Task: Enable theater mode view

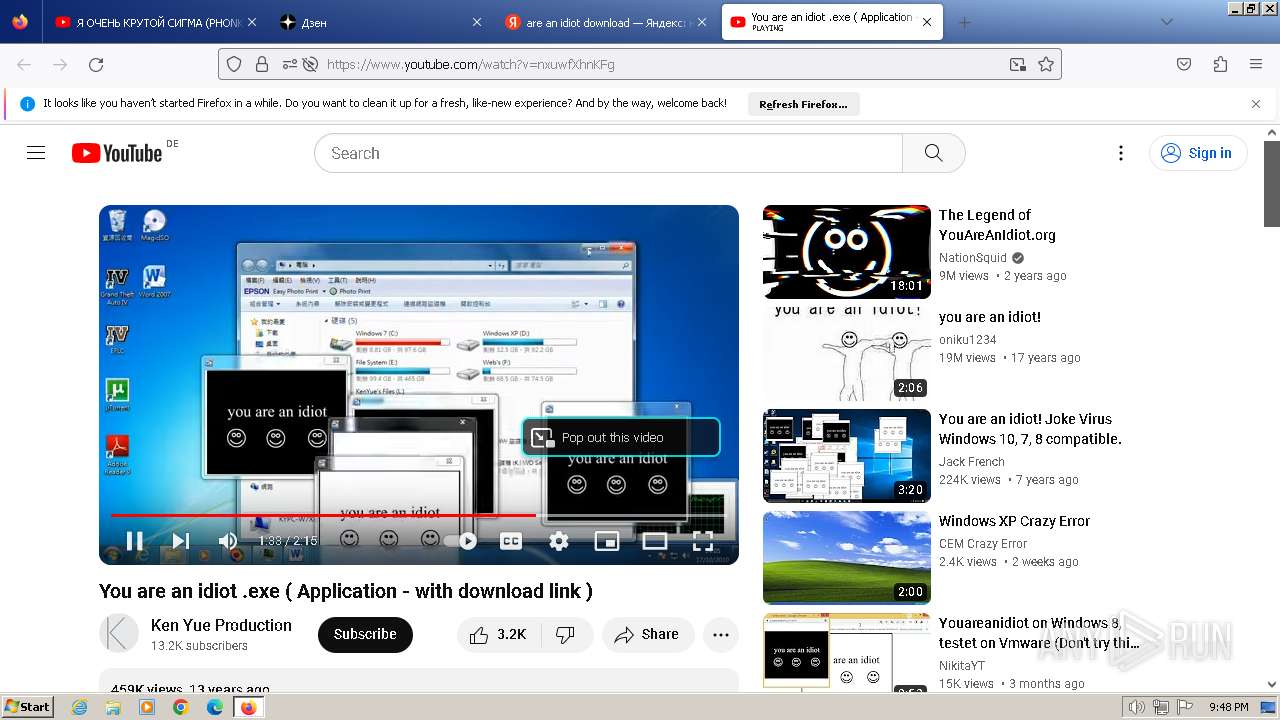Action: [x=655, y=541]
